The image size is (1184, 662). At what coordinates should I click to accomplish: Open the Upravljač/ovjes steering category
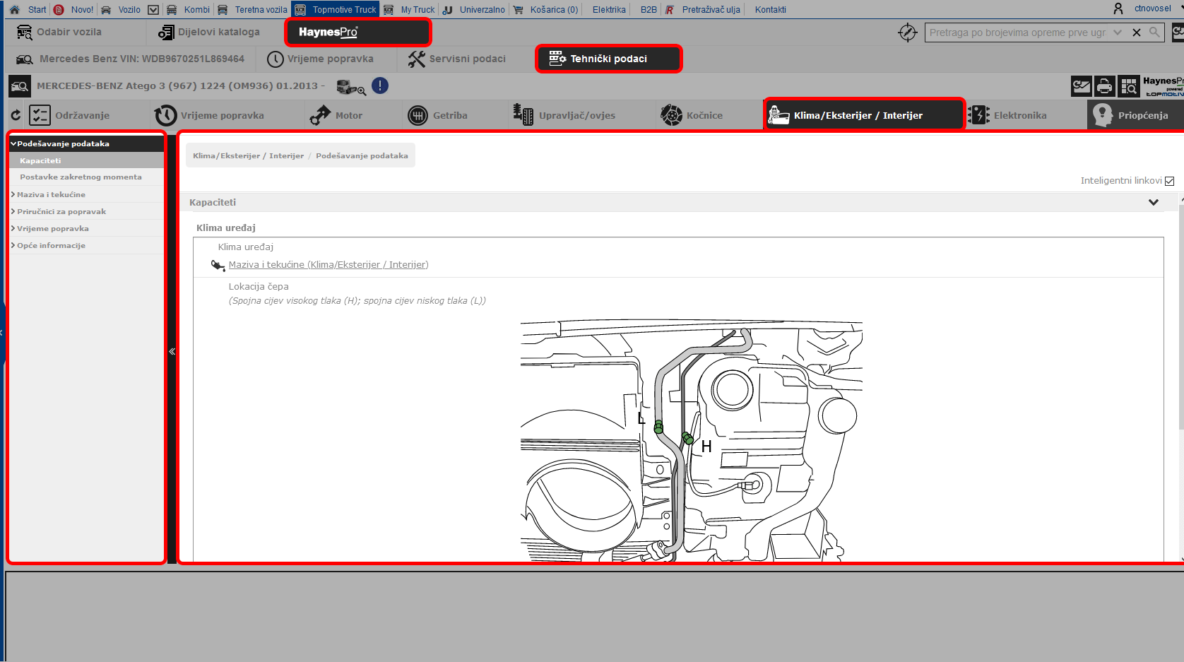click(x=563, y=115)
